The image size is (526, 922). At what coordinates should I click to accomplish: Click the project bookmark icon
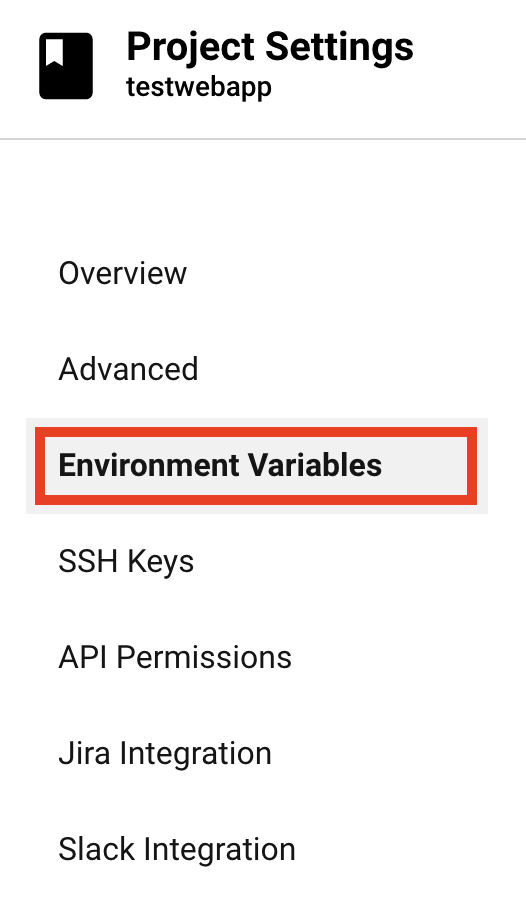coord(66,66)
